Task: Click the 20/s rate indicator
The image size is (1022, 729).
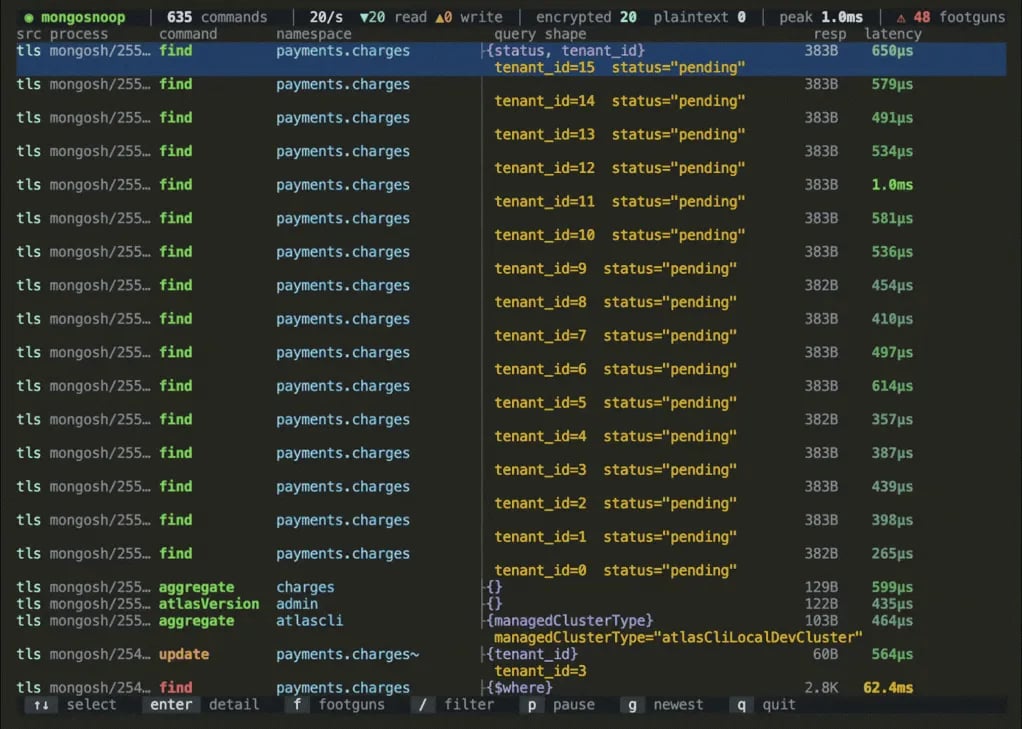Action: tap(326, 17)
